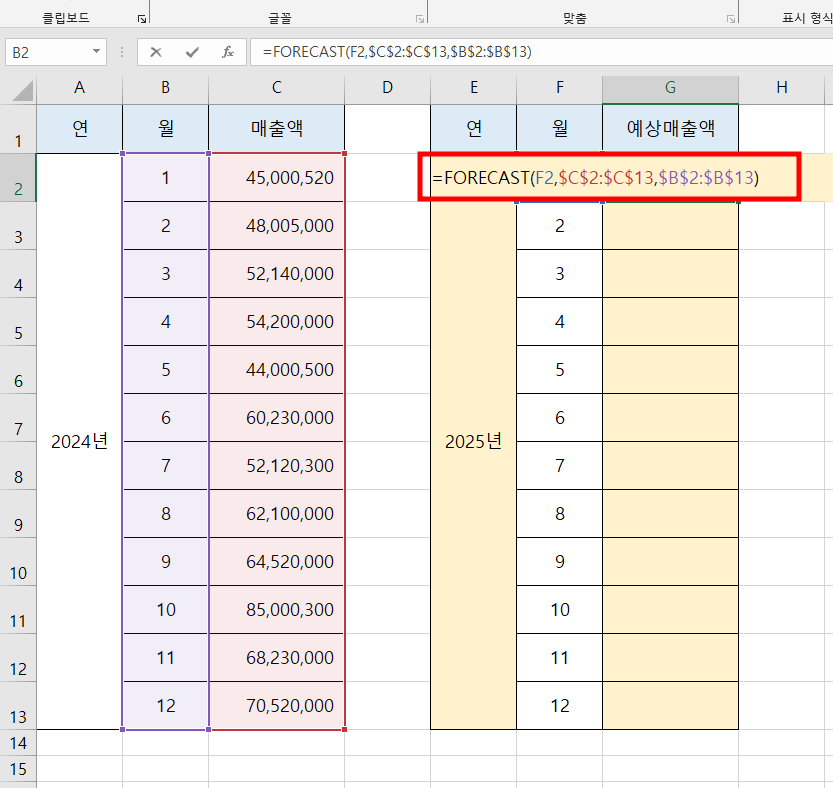Open the Insert Function fx icon

pyautogui.click(x=228, y=52)
